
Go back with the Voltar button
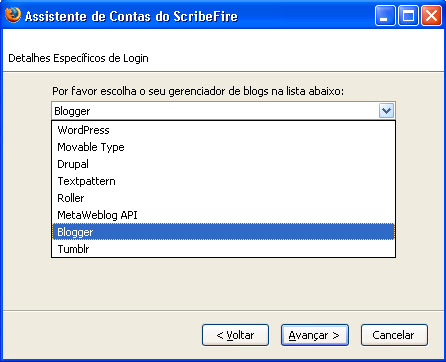click(235, 335)
